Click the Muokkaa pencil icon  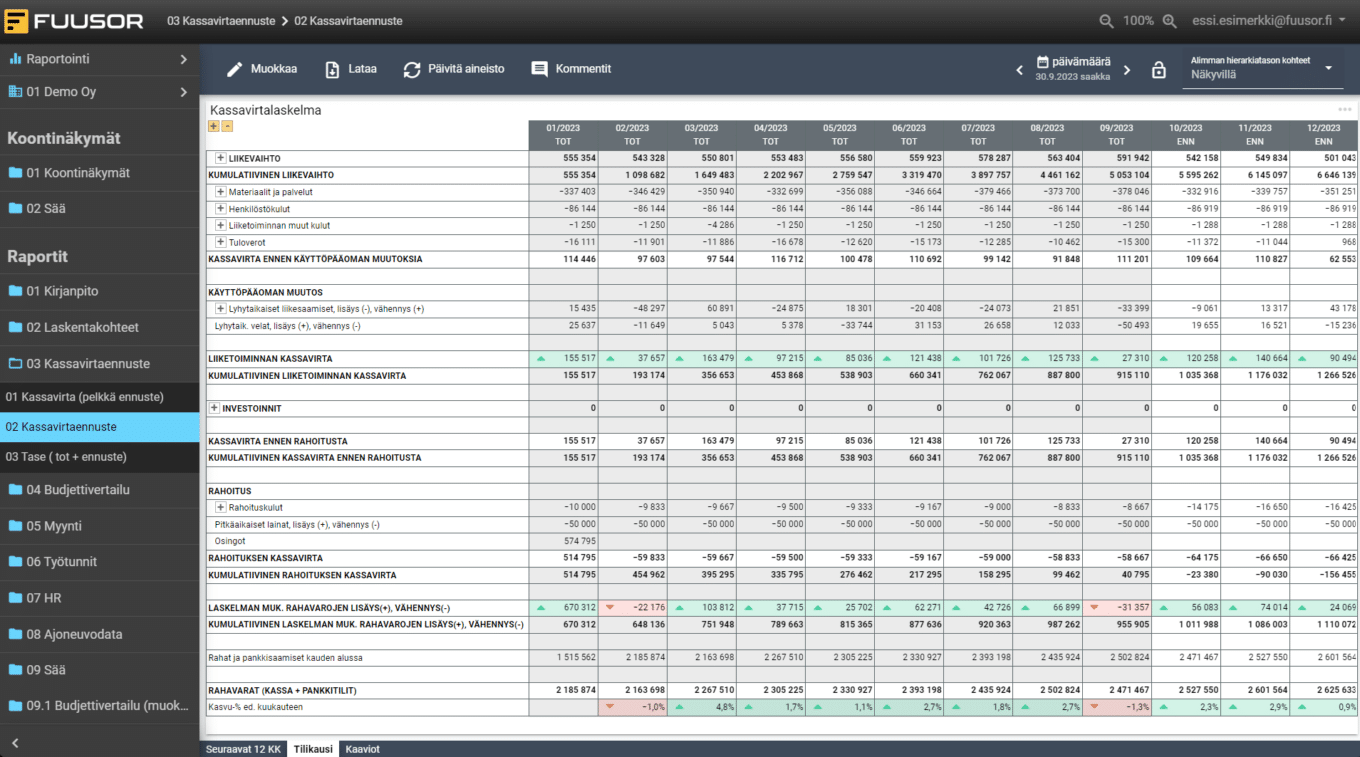click(x=235, y=69)
